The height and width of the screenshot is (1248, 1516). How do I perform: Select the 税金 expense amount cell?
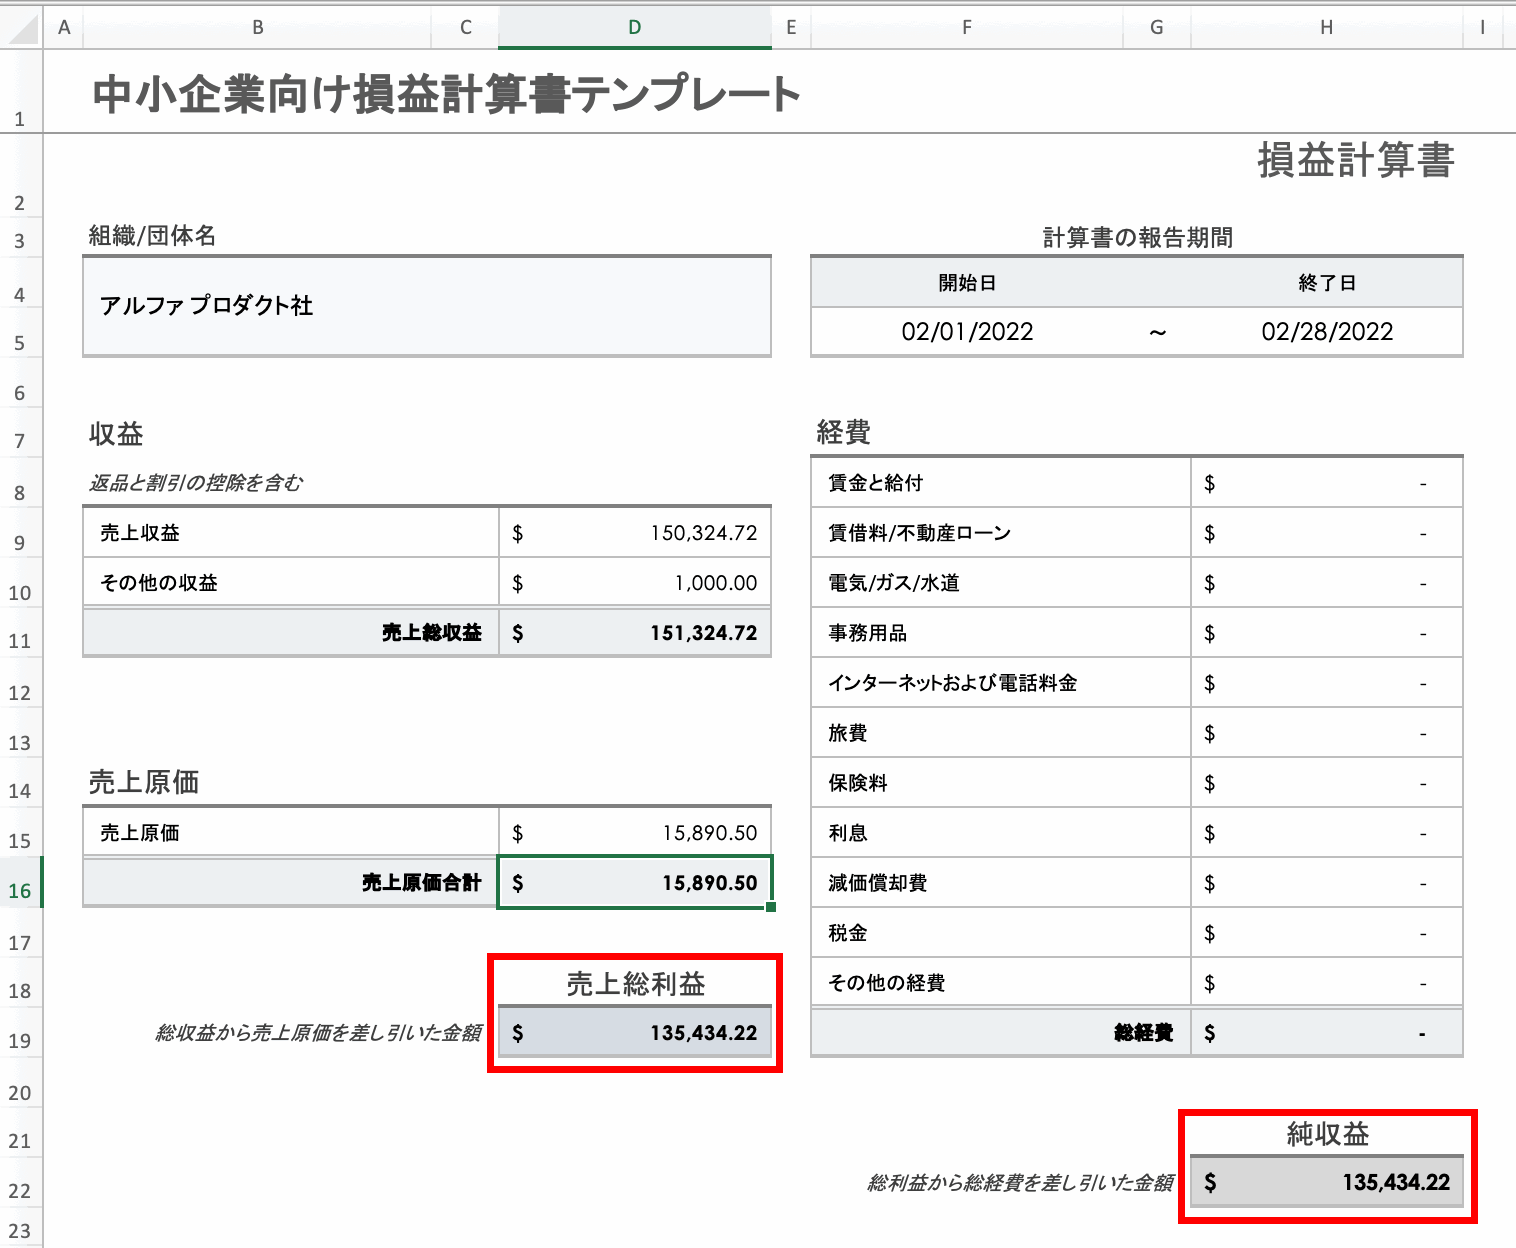click(1327, 932)
